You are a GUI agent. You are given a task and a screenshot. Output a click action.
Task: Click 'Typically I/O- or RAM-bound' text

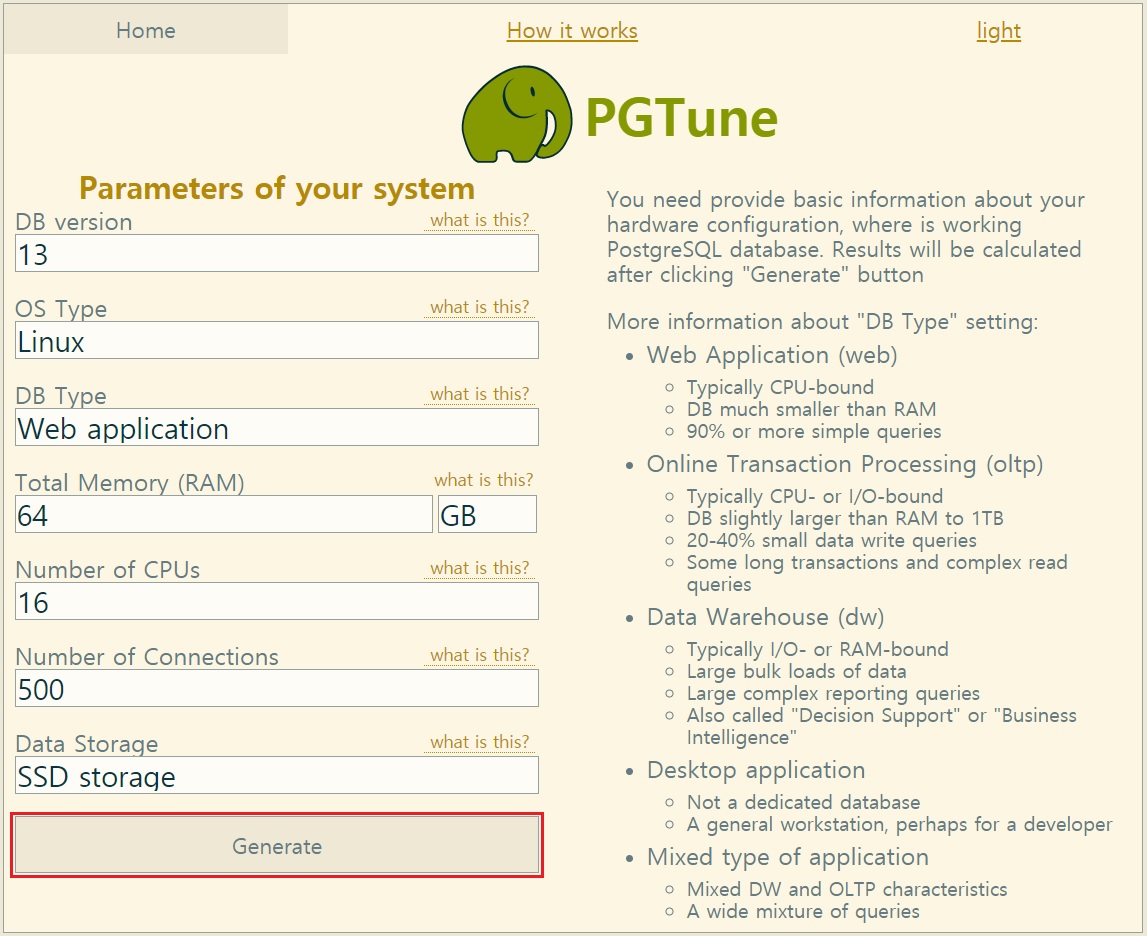click(817, 649)
